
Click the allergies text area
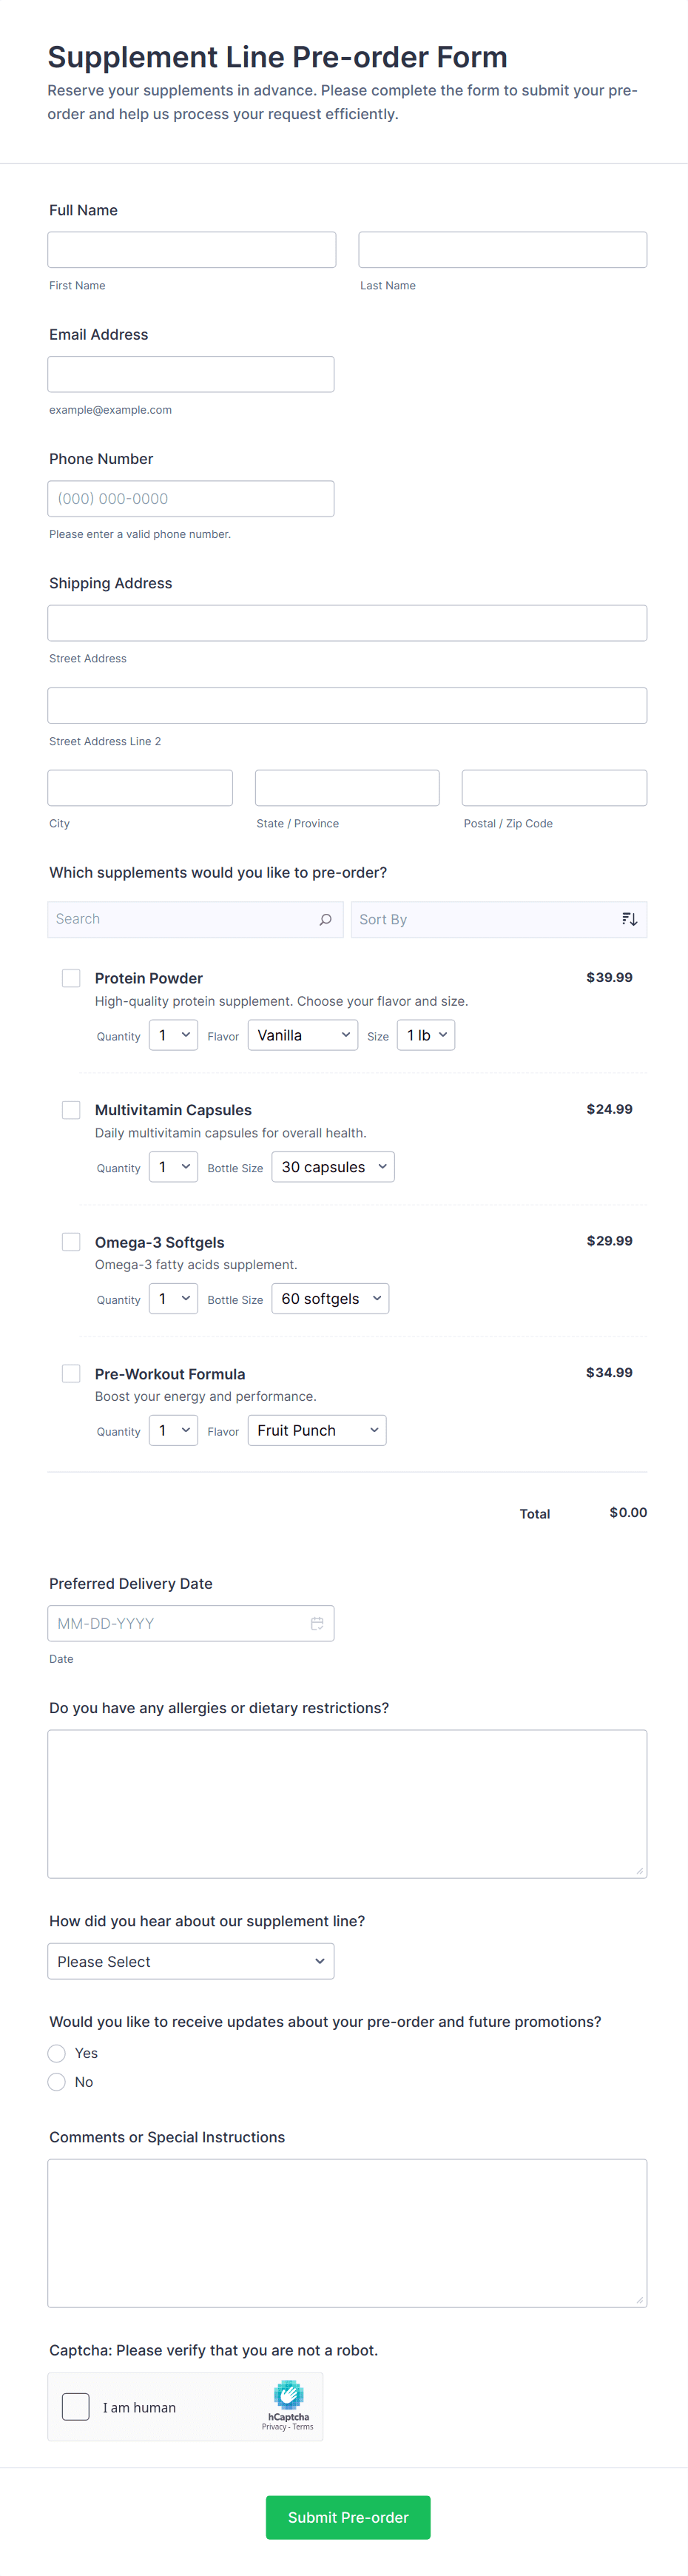(347, 1803)
